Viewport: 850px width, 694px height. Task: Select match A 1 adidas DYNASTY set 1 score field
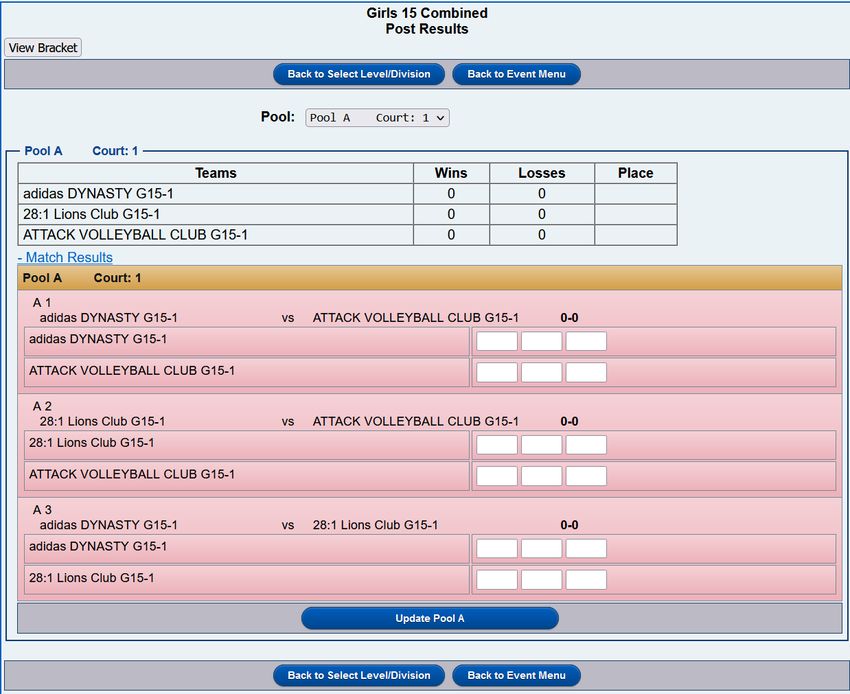tap(497, 341)
